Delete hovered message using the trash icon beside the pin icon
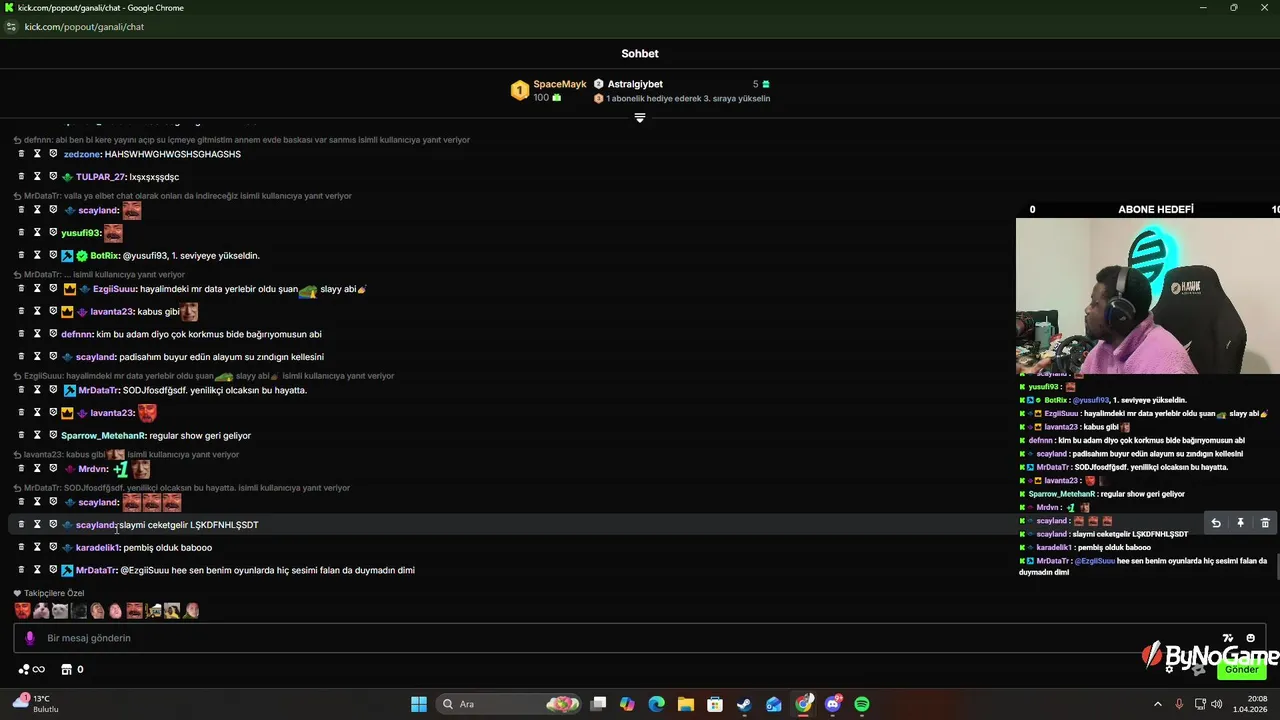Image resolution: width=1280 pixels, height=720 pixels. point(1265,523)
